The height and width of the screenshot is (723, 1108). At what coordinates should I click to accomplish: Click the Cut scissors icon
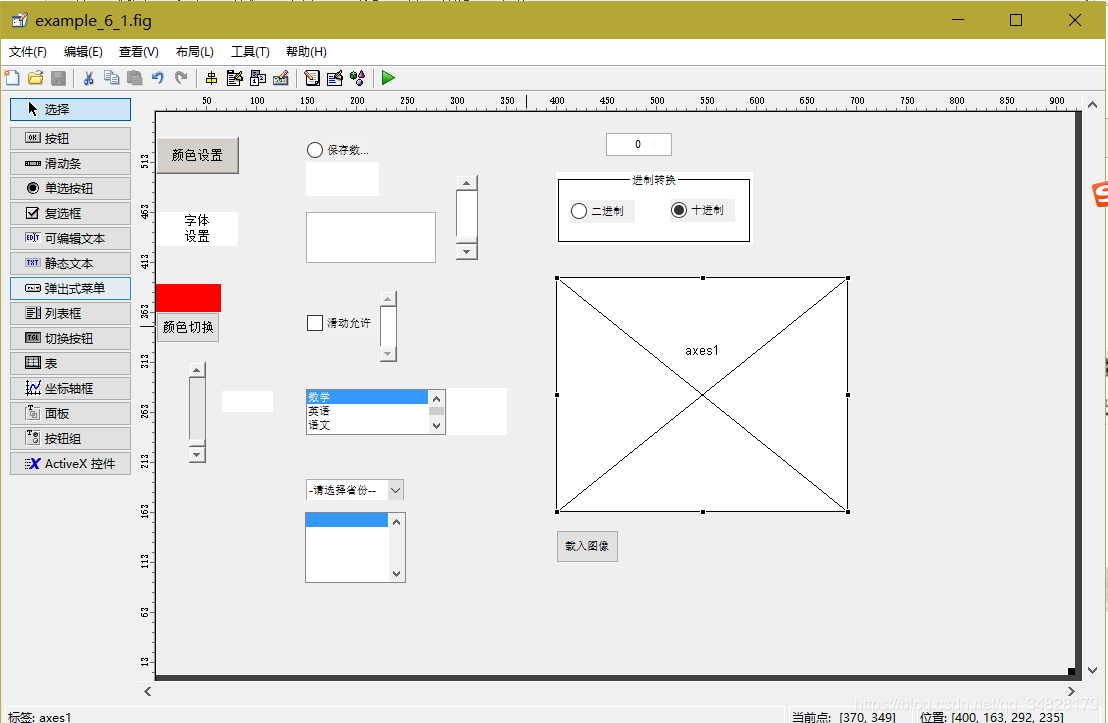coord(88,78)
